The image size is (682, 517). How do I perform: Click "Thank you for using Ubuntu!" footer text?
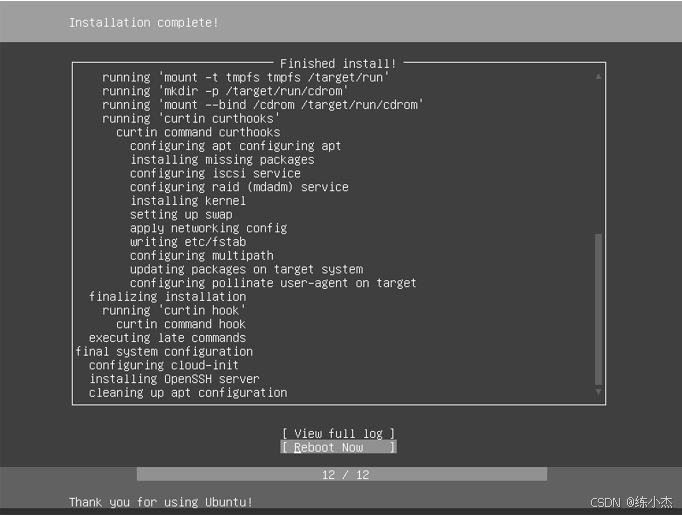coord(161,502)
